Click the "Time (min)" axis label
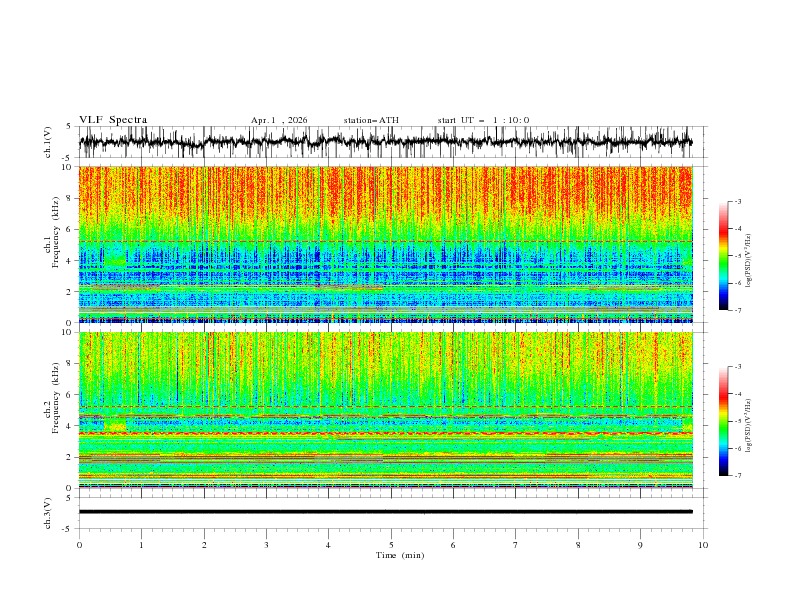Viewport: 792px width, 612px height. point(400,555)
